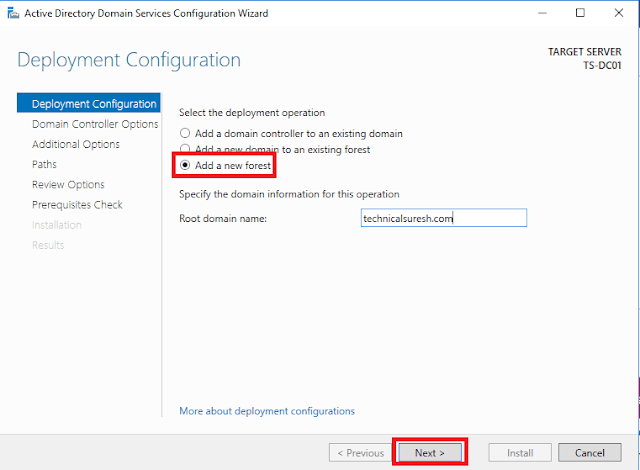Select 'Add a domain controller to an existing domain'

click(184, 133)
